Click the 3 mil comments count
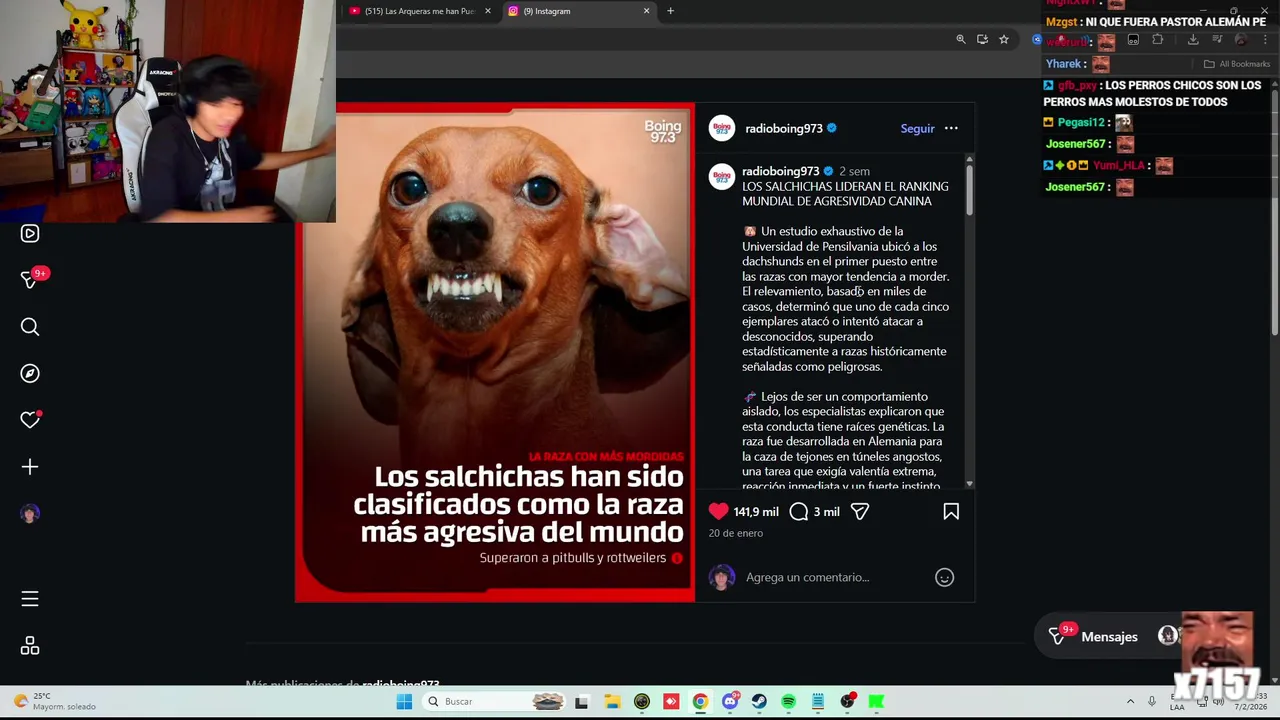 [826, 511]
